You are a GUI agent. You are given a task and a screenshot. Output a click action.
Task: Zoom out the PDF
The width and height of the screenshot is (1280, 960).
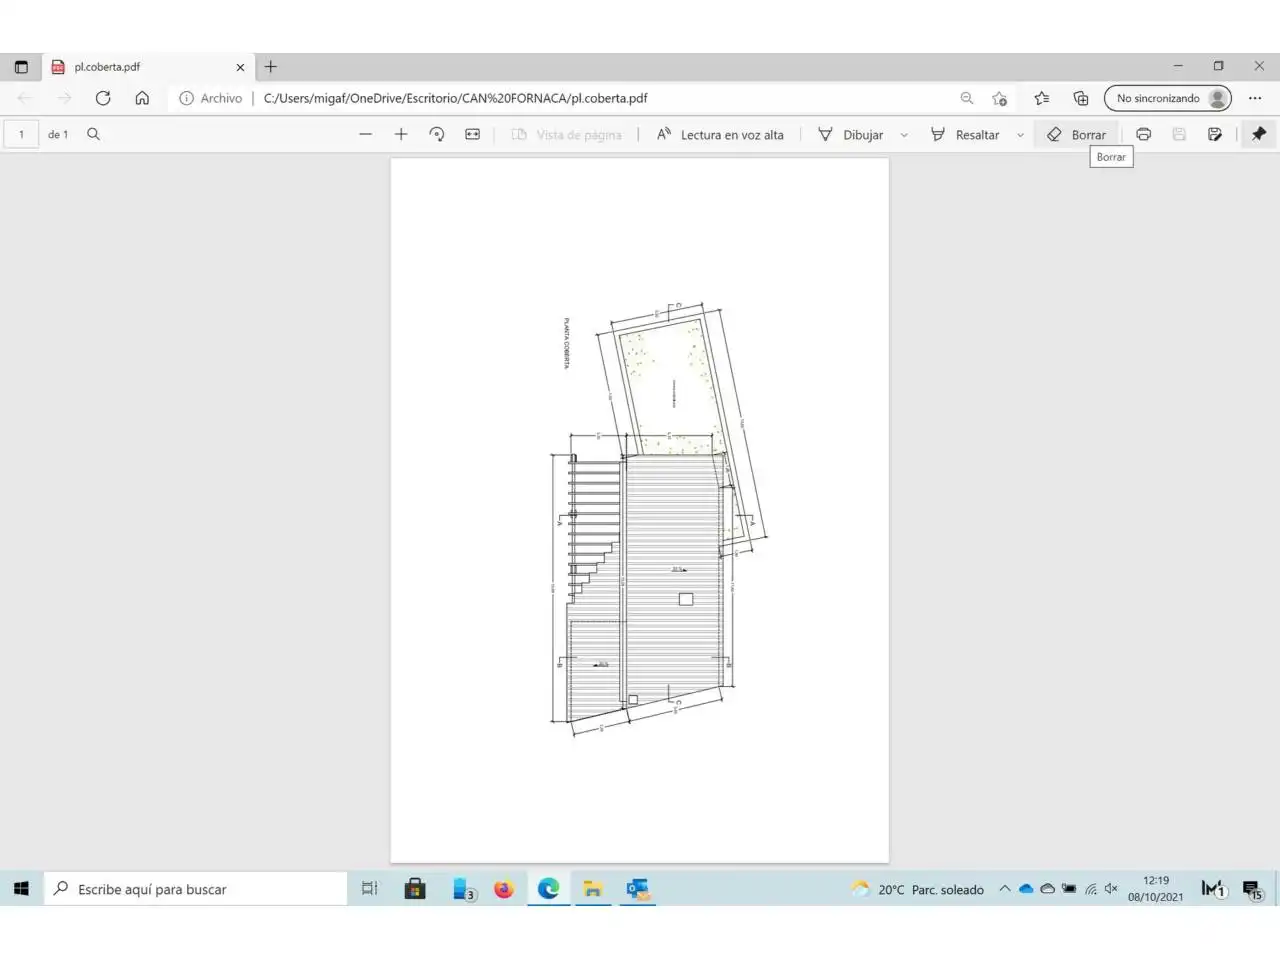[x=365, y=134]
